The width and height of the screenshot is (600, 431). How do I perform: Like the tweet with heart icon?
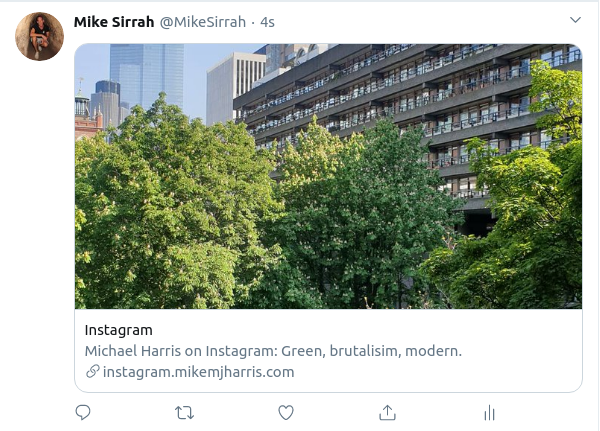pos(286,413)
